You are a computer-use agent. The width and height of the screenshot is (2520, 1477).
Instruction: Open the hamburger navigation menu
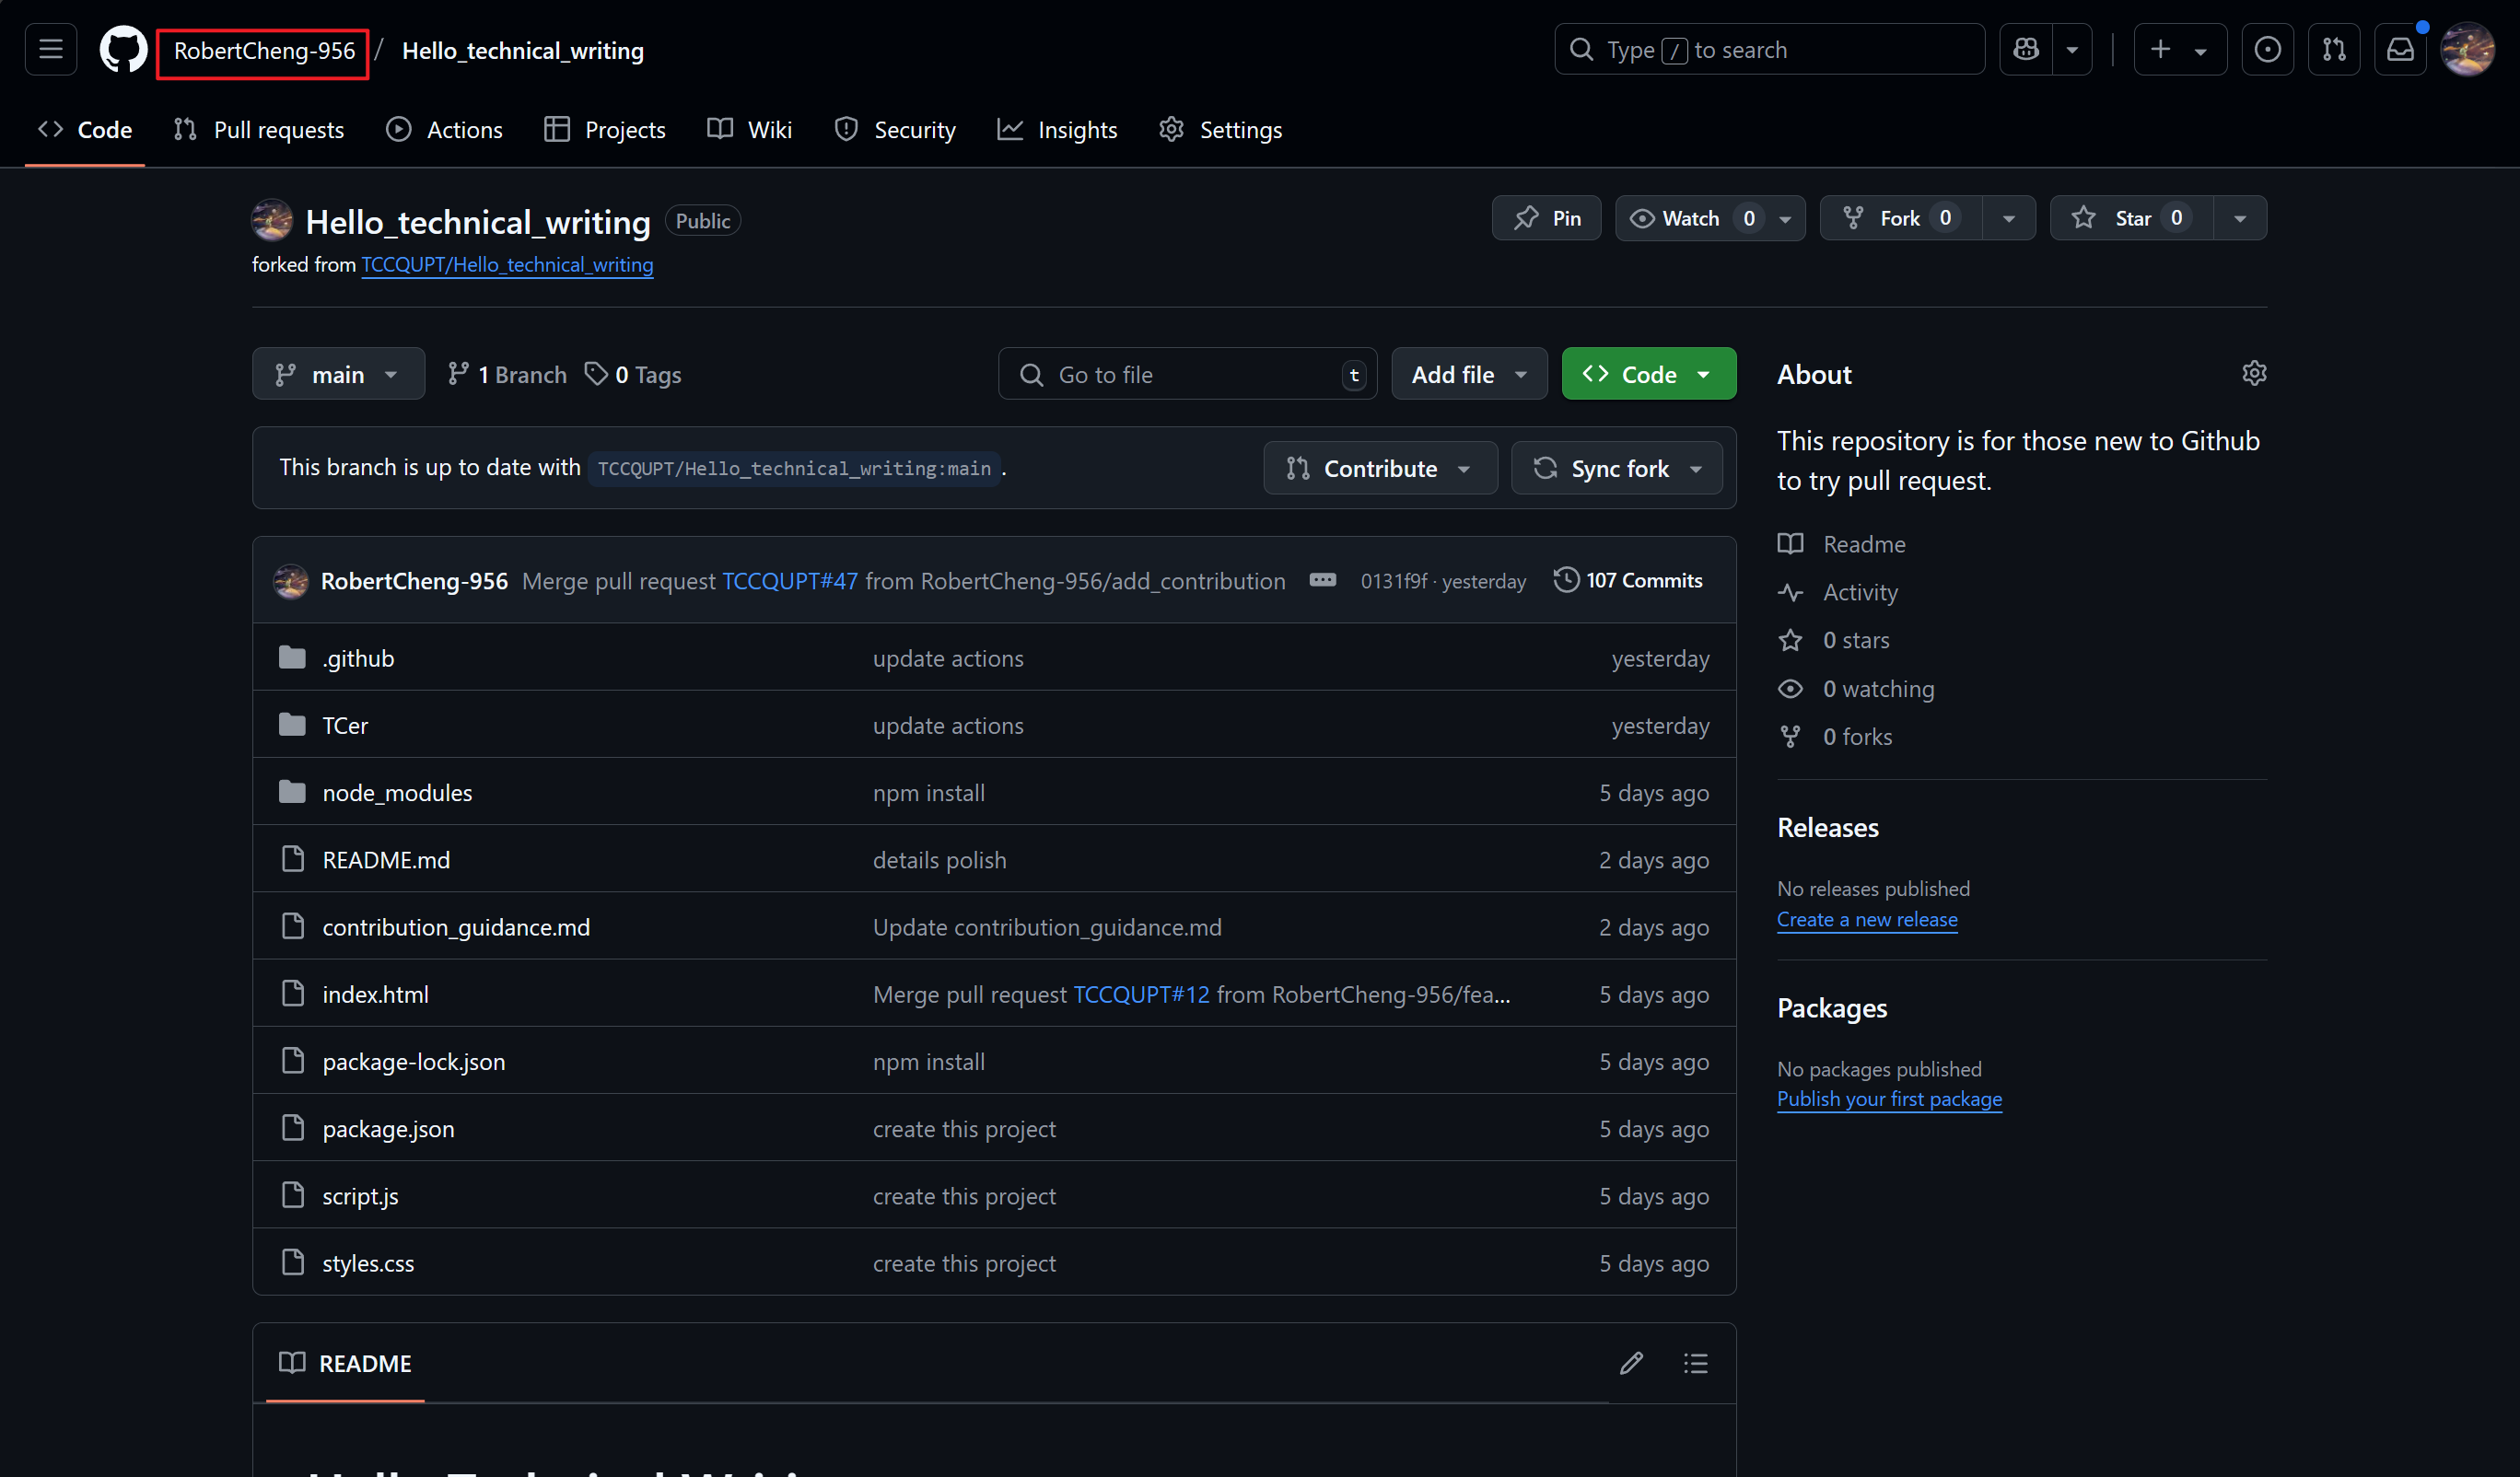pyautogui.click(x=51, y=49)
